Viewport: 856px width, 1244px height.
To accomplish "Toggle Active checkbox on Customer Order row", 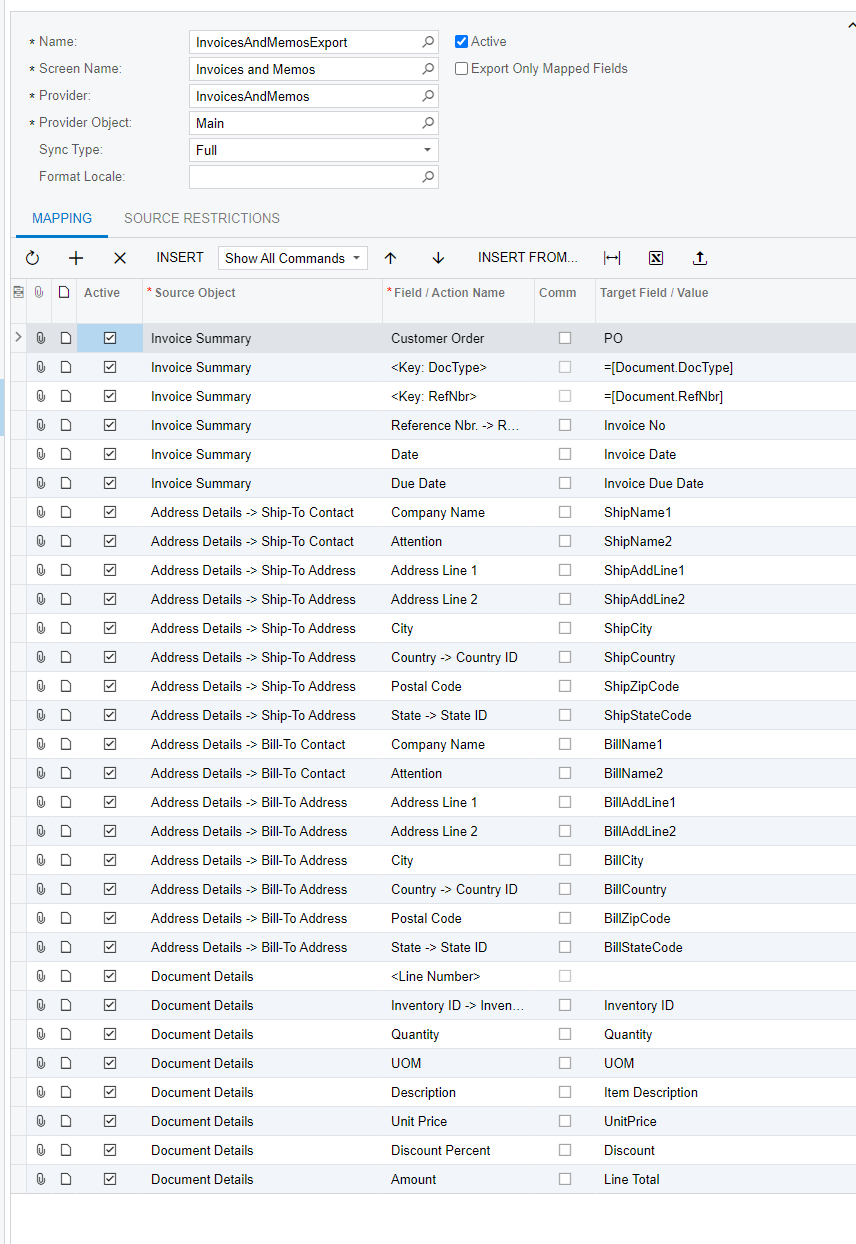I will pos(110,338).
